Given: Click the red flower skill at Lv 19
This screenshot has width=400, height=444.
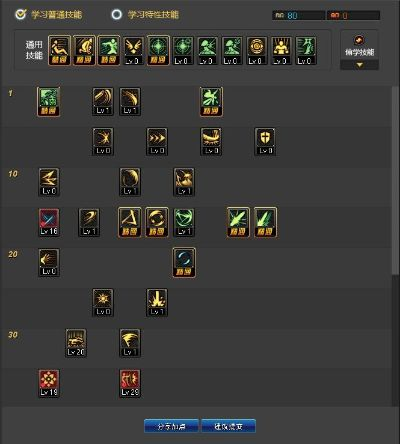Looking at the screenshot, I should [49, 383].
